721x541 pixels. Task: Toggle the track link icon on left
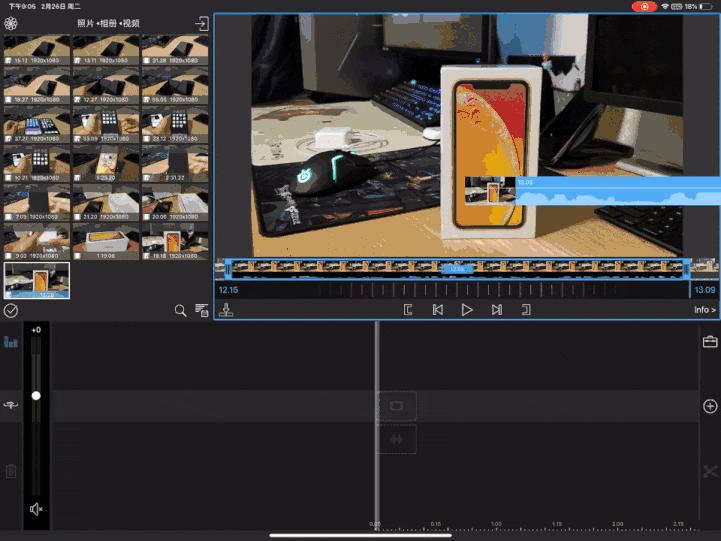(x=11, y=405)
